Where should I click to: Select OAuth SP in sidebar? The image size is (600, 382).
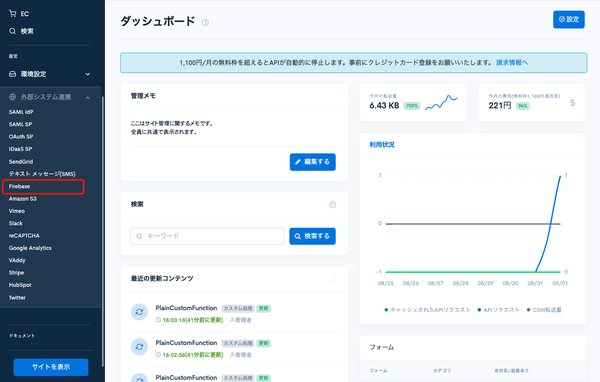pos(21,137)
